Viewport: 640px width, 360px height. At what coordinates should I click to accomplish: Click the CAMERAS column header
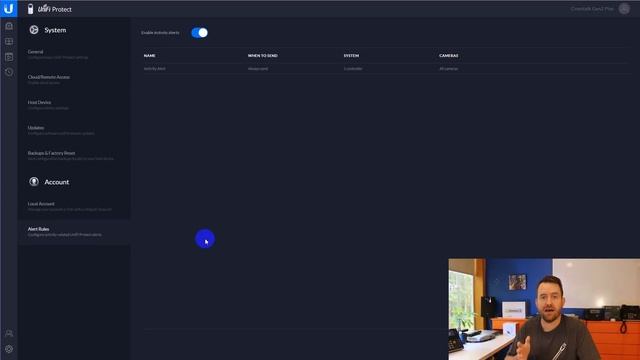pyautogui.click(x=449, y=56)
